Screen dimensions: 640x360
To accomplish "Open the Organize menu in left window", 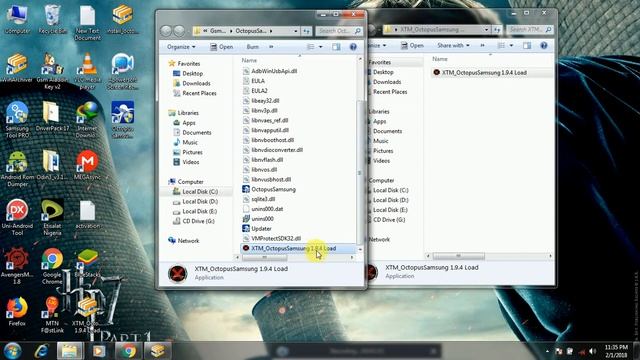I will pyautogui.click(x=181, y=47).
